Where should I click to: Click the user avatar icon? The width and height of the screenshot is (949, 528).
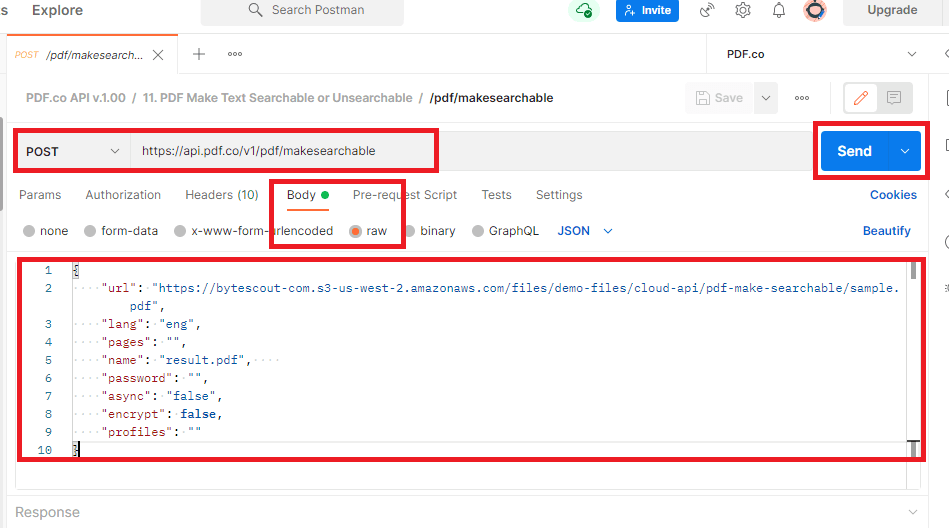(815, 11)
